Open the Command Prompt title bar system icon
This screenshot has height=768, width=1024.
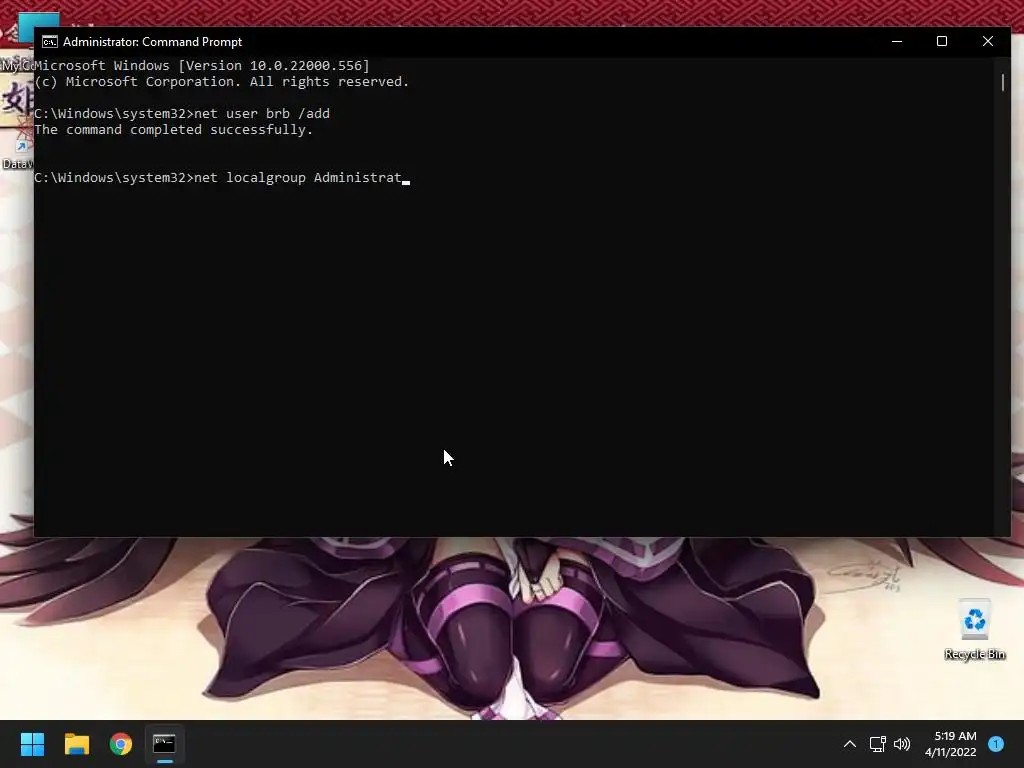pos(50,42)
